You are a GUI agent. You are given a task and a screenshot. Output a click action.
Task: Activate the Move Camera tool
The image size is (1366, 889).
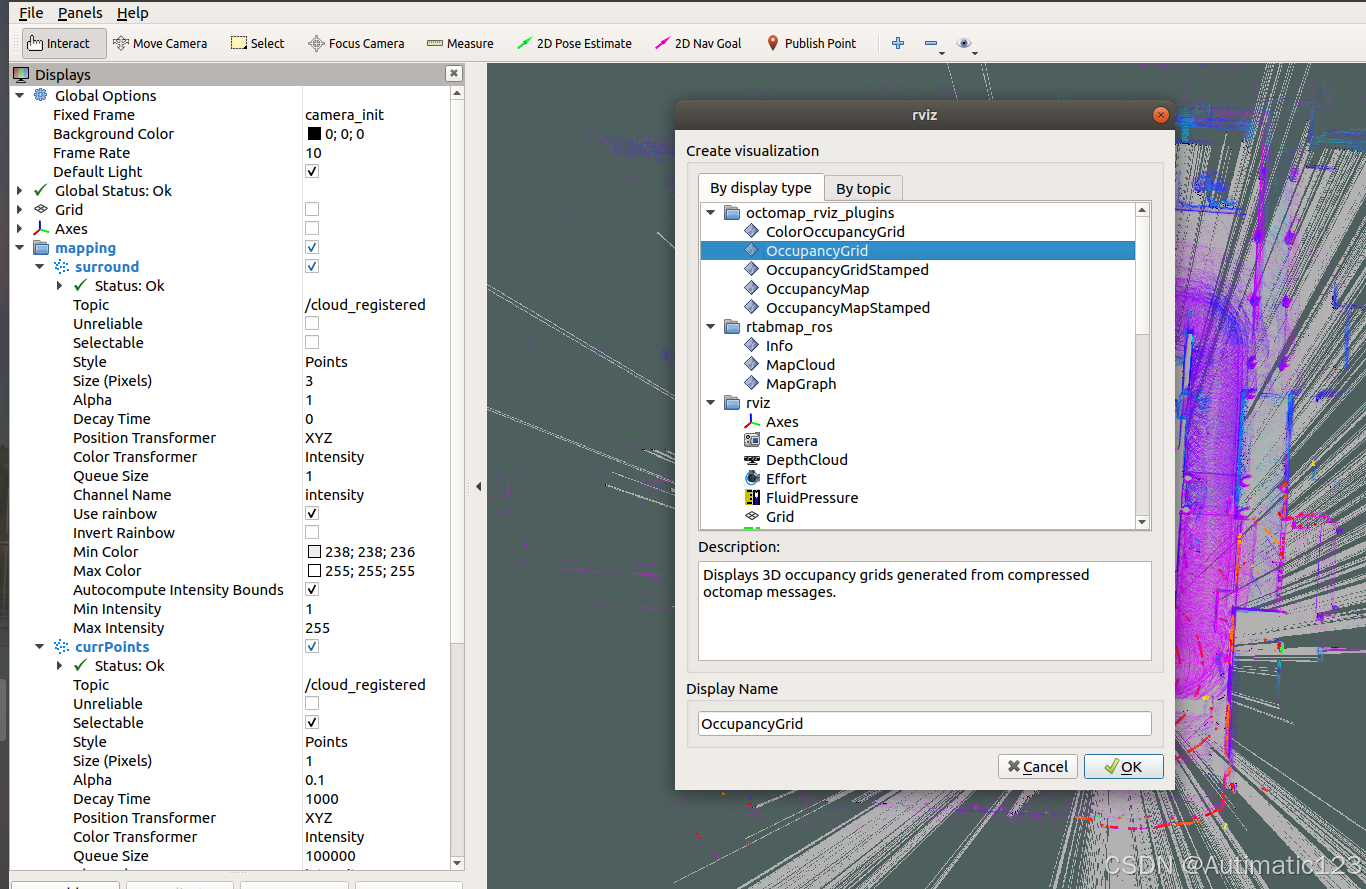tap(160, 43)
